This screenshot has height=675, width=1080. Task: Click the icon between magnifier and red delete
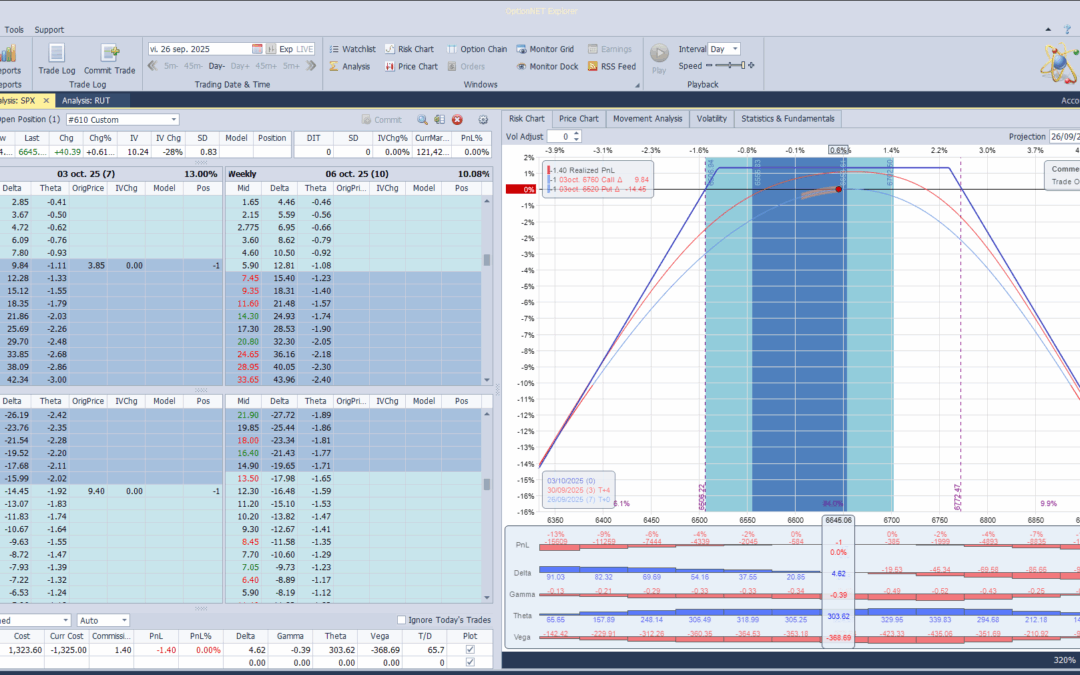(x=439, y=120)
